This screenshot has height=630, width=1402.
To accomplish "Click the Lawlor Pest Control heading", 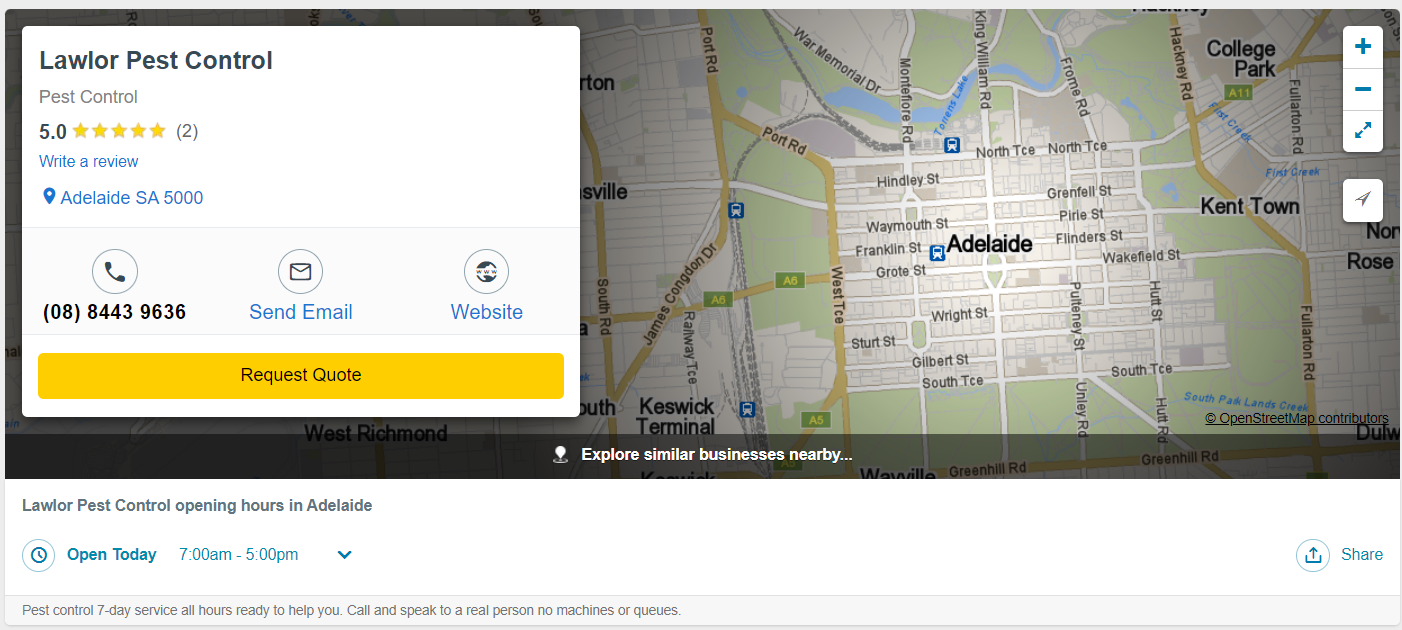I will click(x=156, y=60).
